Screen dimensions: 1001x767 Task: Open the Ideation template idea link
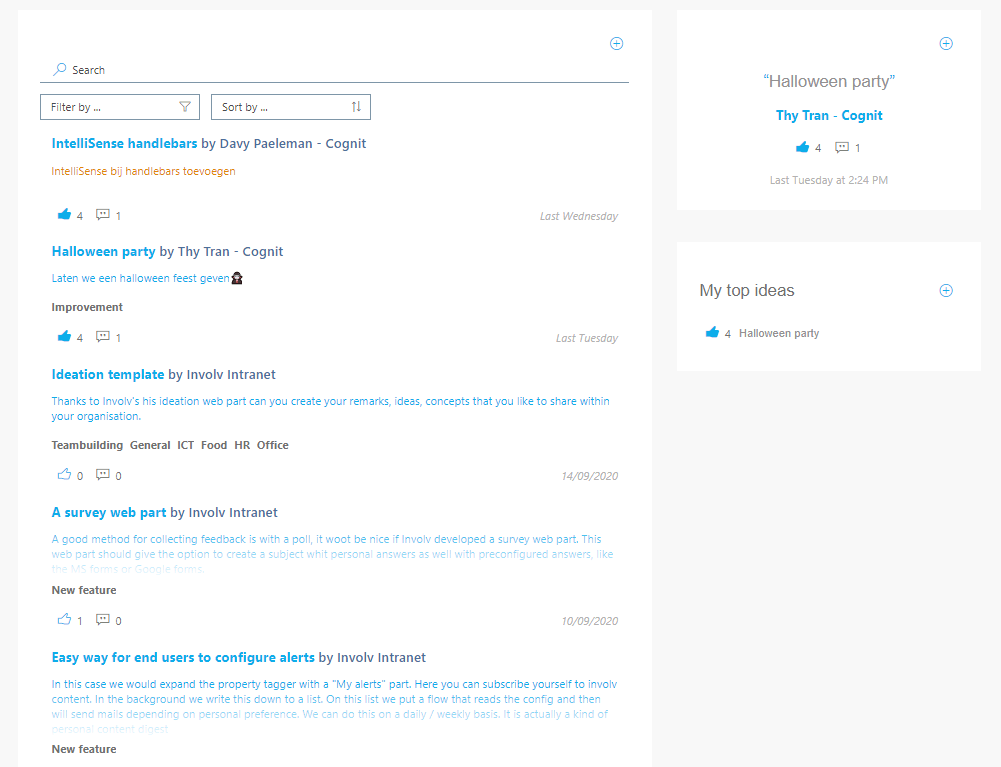[x=108, y=375]
